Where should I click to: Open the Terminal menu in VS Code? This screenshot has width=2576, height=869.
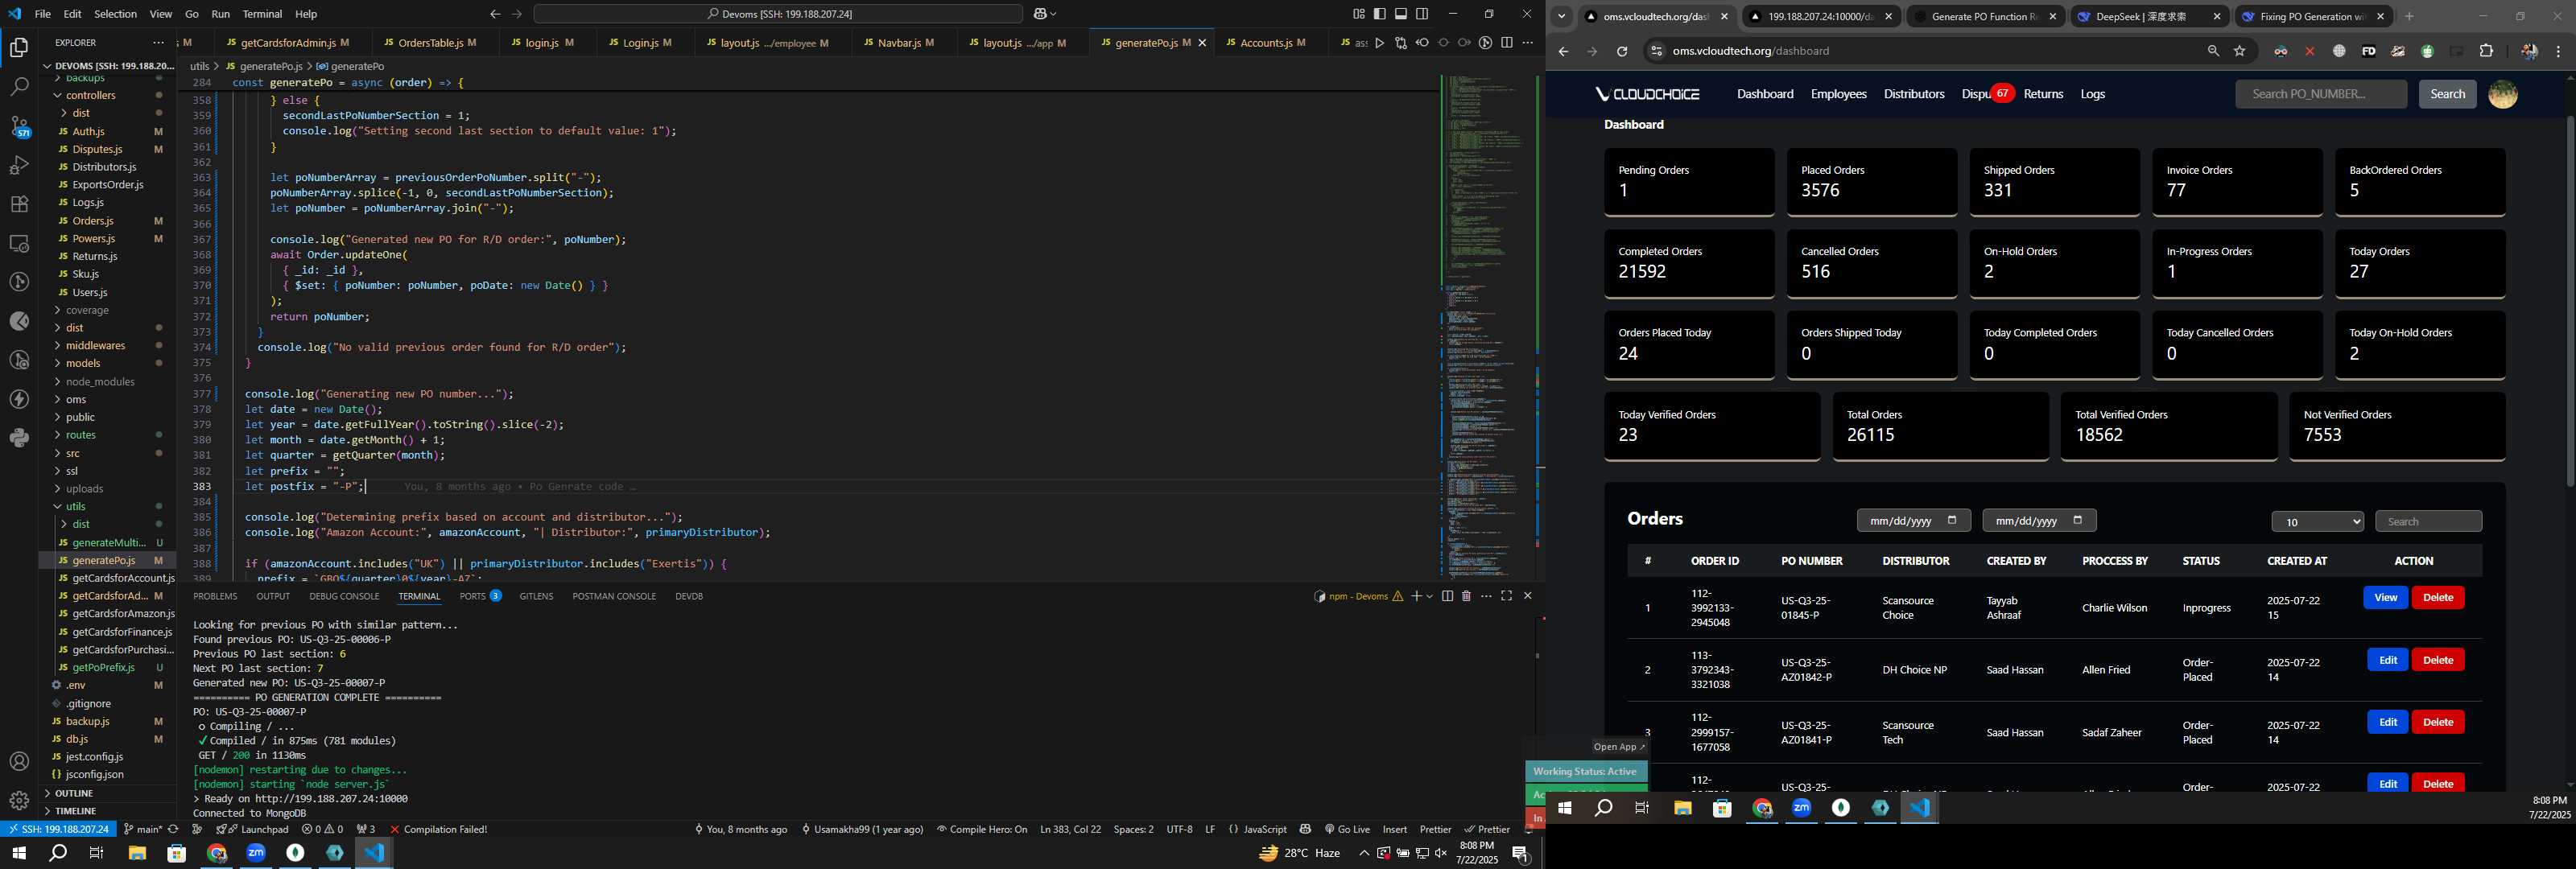262,14
